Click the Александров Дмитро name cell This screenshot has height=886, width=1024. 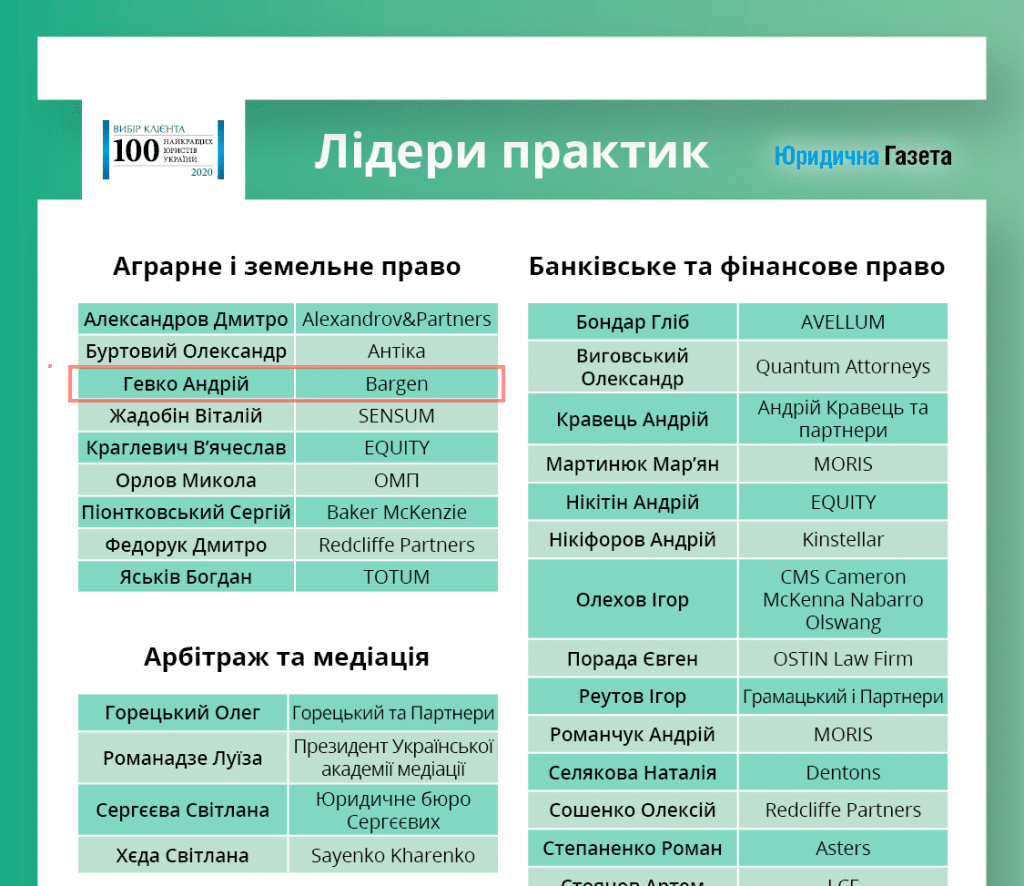[x=186, y=320]
